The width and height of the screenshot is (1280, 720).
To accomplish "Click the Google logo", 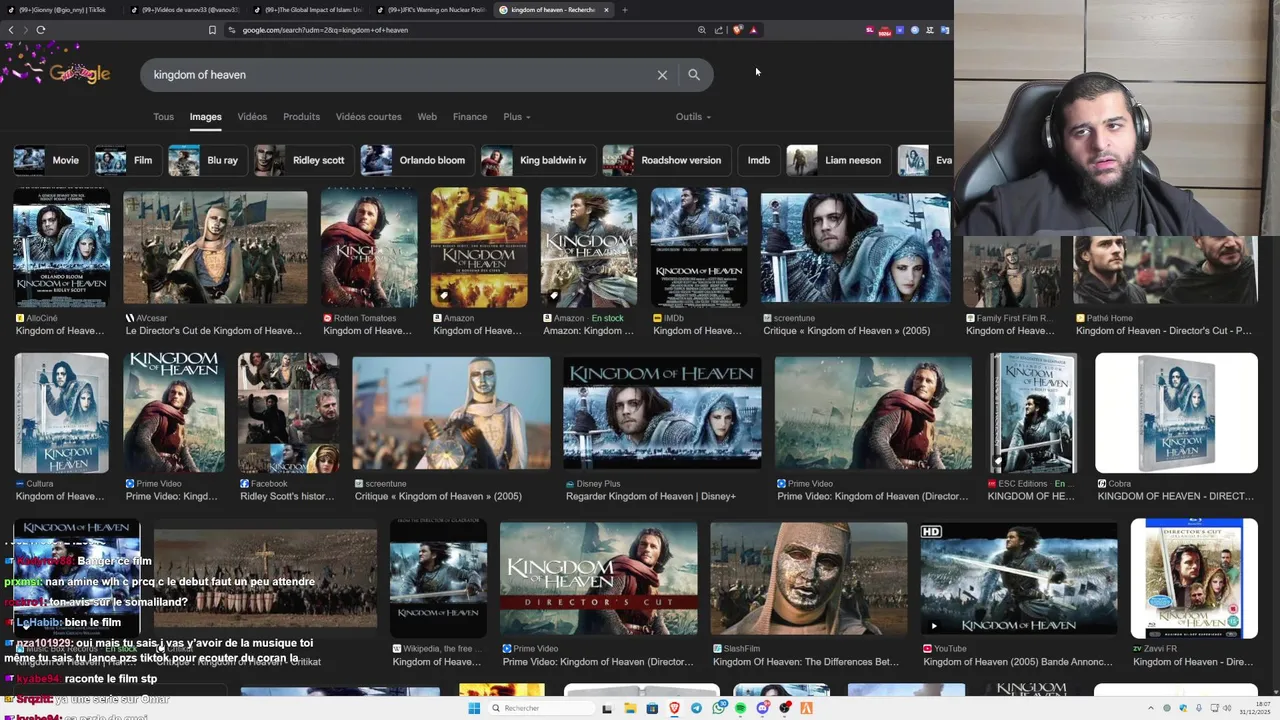I will click(80, 74).
